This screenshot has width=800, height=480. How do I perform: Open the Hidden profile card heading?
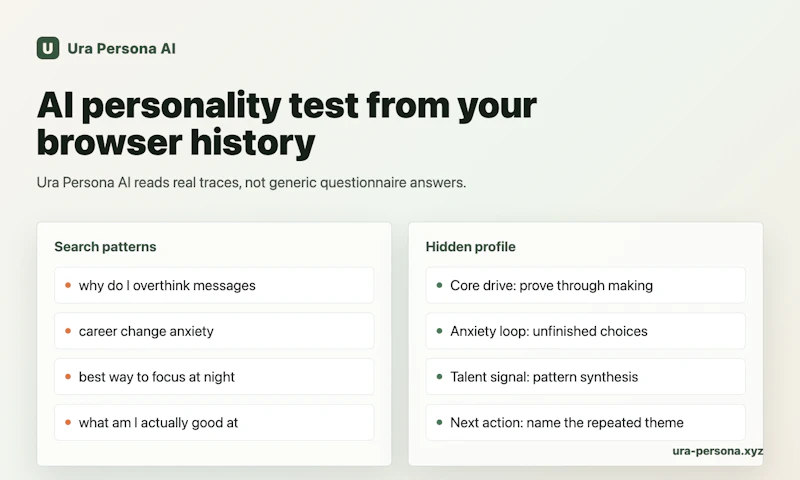pyautogui.click(x=470, y=247)
